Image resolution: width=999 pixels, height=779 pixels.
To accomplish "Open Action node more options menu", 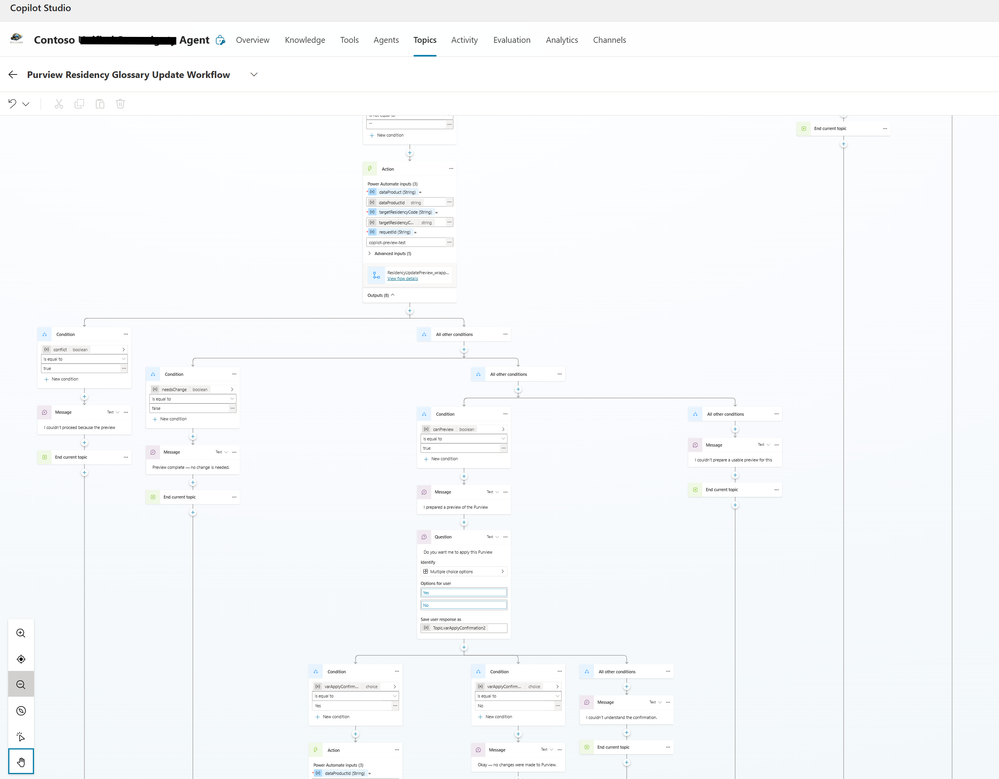I will pos(451,169).
